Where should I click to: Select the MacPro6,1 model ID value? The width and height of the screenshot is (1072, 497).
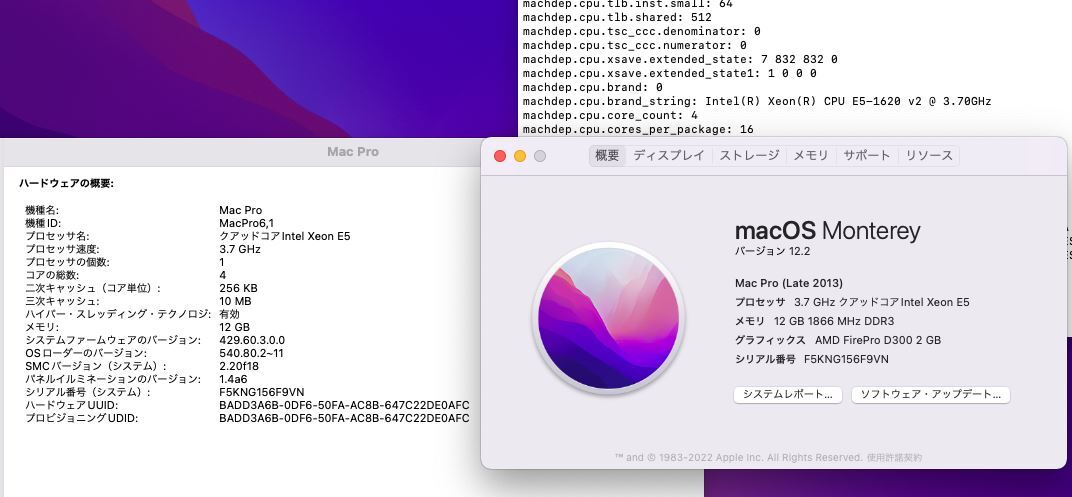click(246, 223)
